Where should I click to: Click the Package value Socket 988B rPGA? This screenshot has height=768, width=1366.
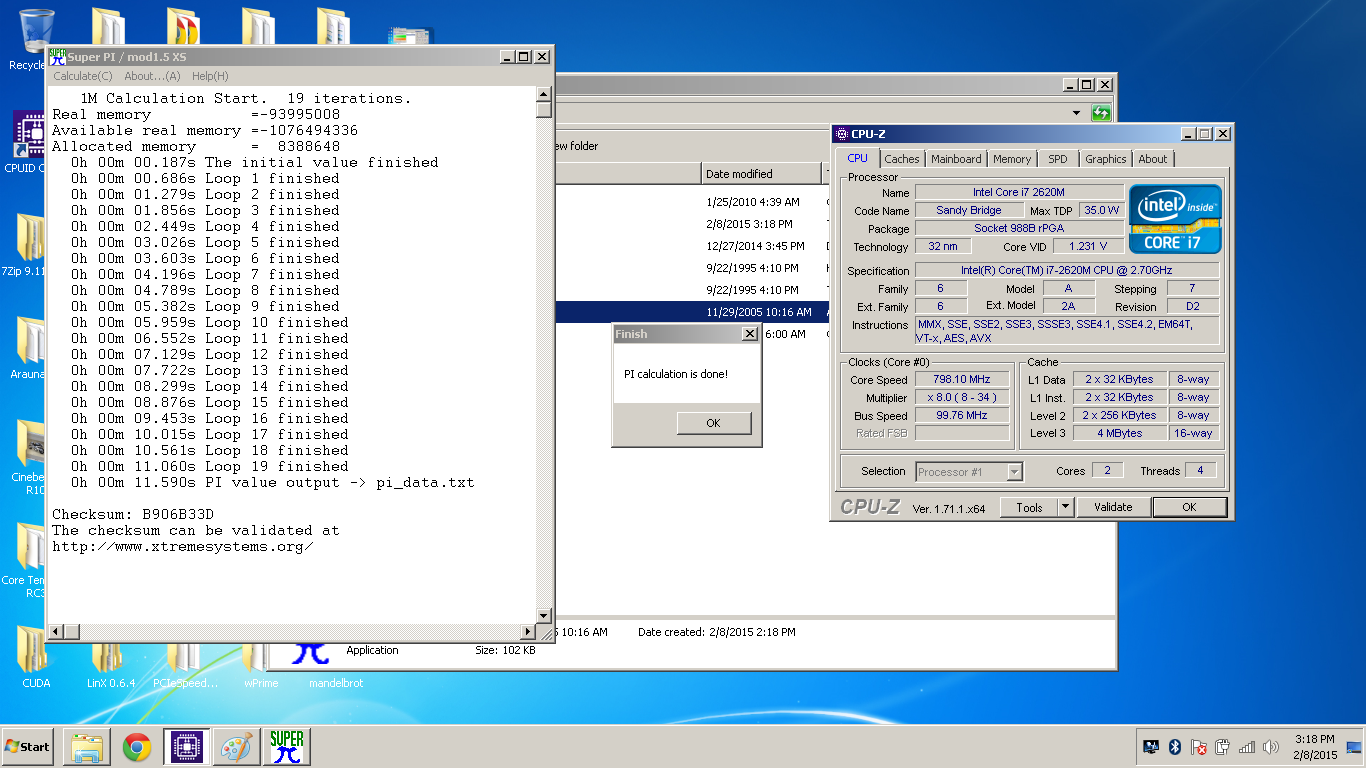tap(1019, 228)
